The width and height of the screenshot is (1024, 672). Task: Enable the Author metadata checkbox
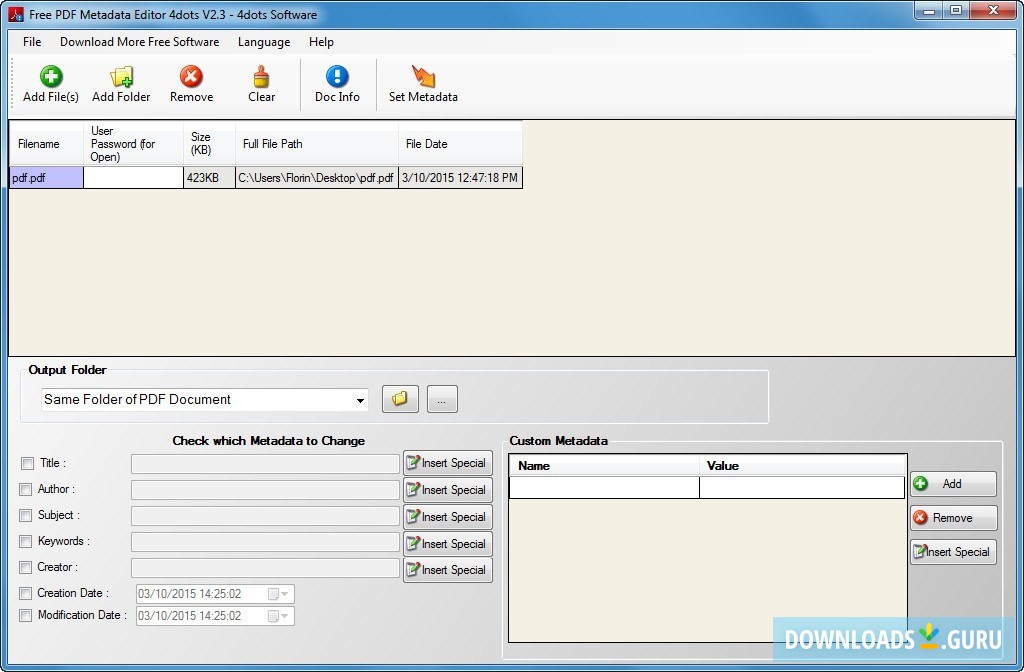click(25, 489)
